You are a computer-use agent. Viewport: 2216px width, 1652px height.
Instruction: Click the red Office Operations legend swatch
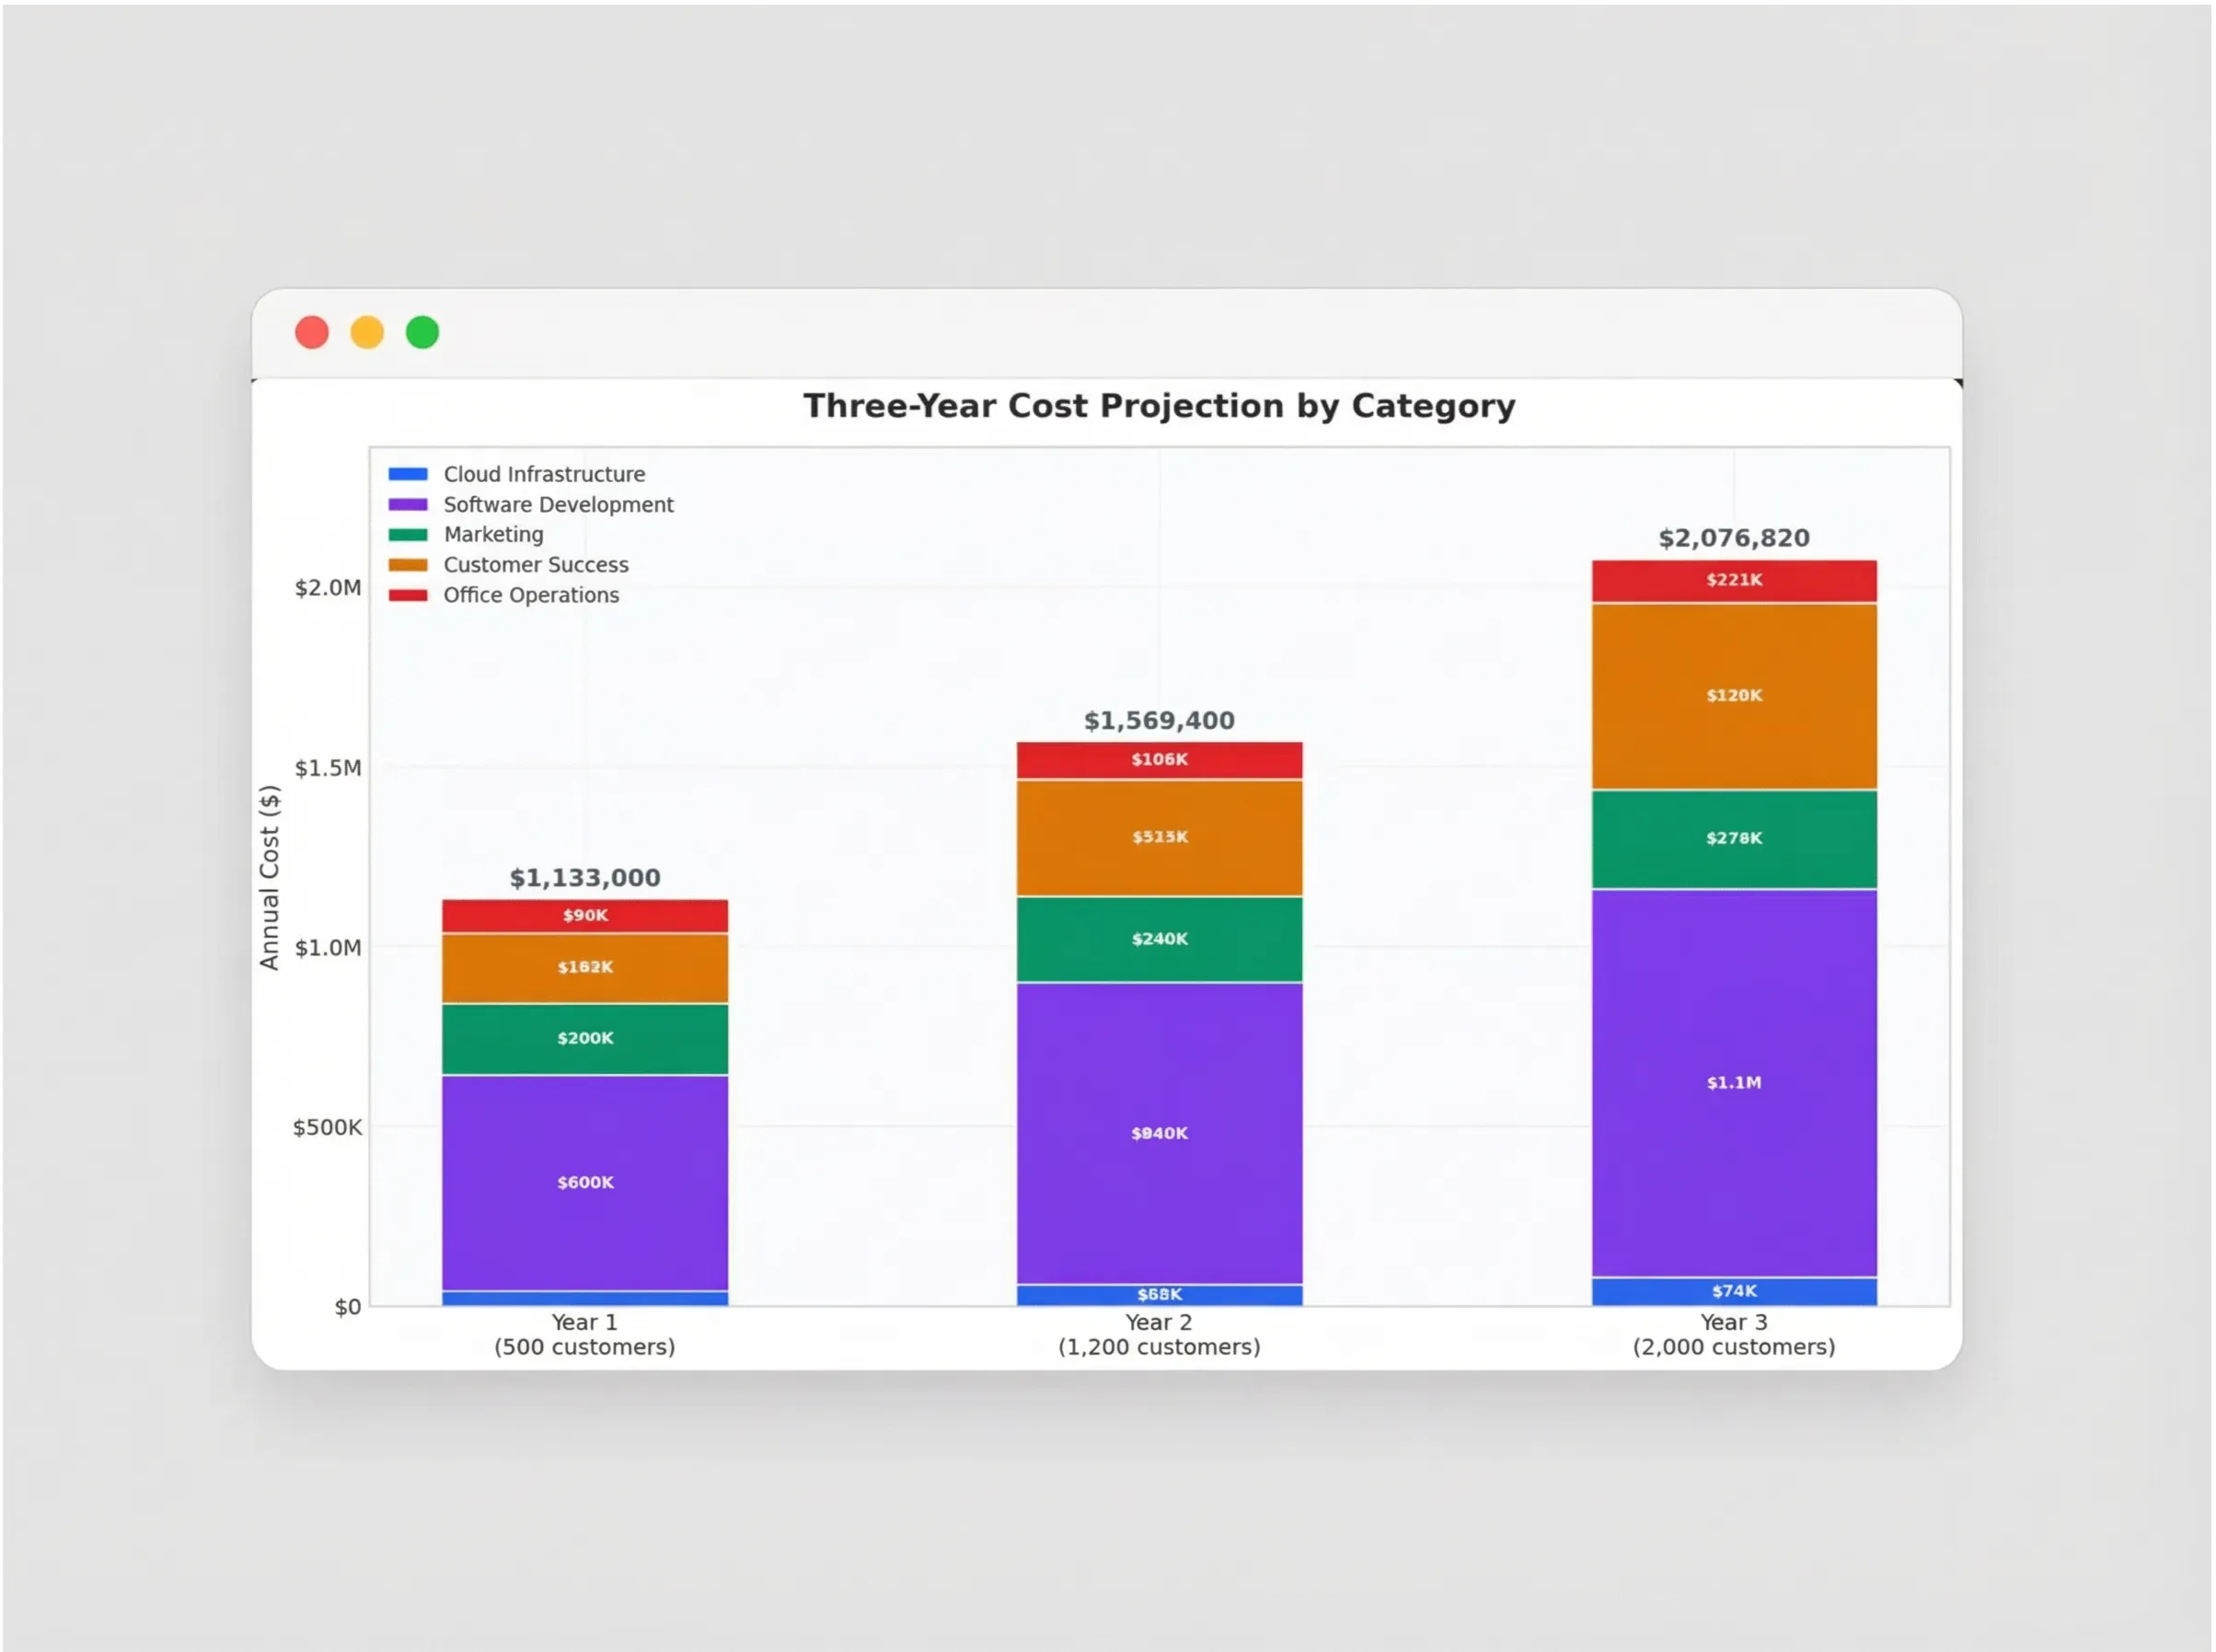pos(408,595)
